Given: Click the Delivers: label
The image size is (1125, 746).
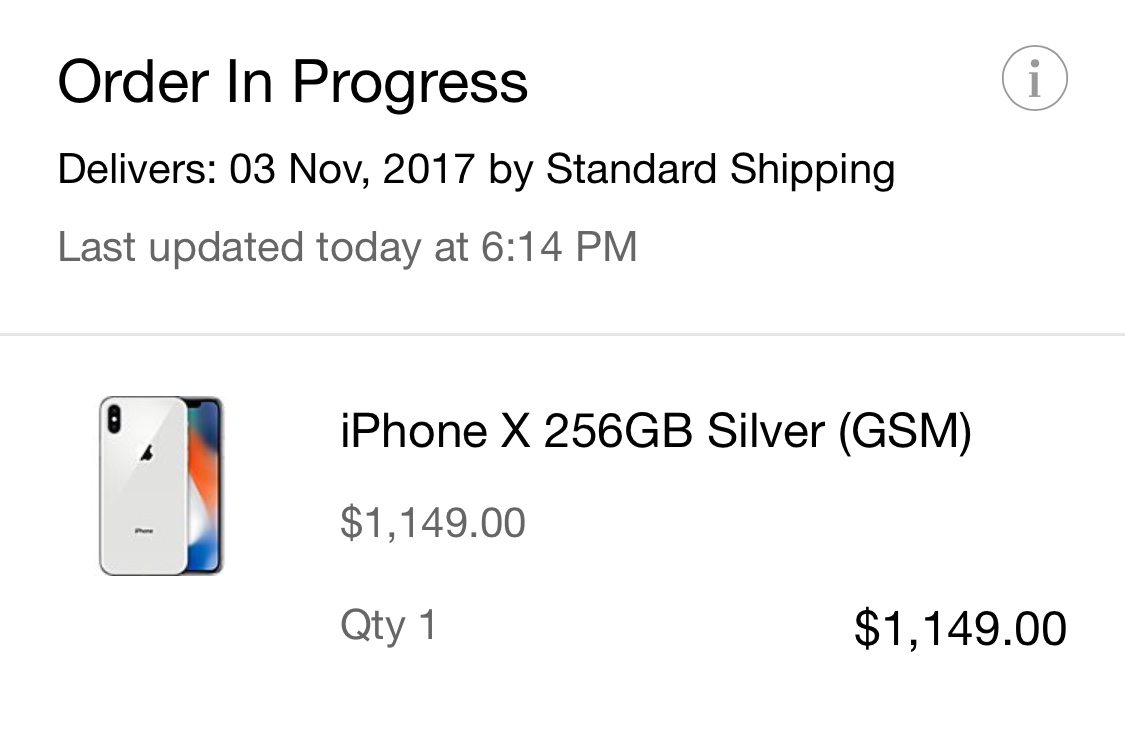Looking at the screenshot, I should (x=137, y=169).
